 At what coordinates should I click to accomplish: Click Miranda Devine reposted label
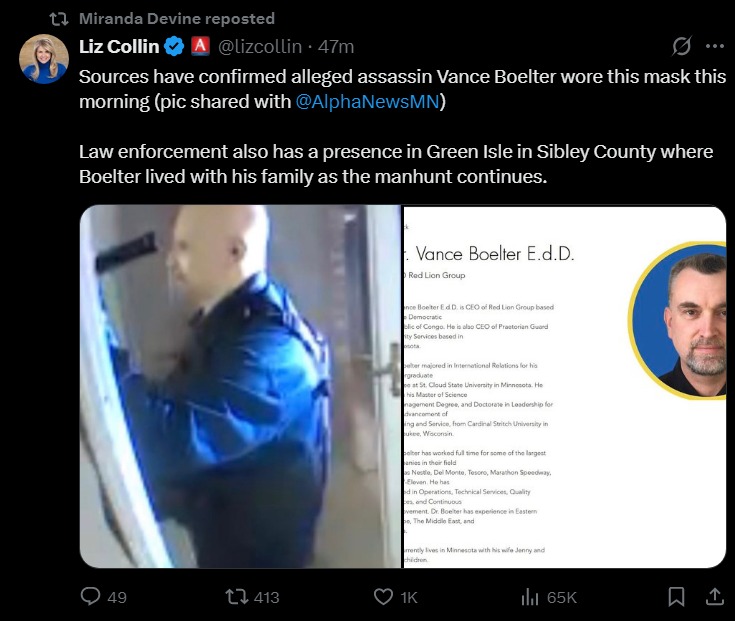click(177, 18)
